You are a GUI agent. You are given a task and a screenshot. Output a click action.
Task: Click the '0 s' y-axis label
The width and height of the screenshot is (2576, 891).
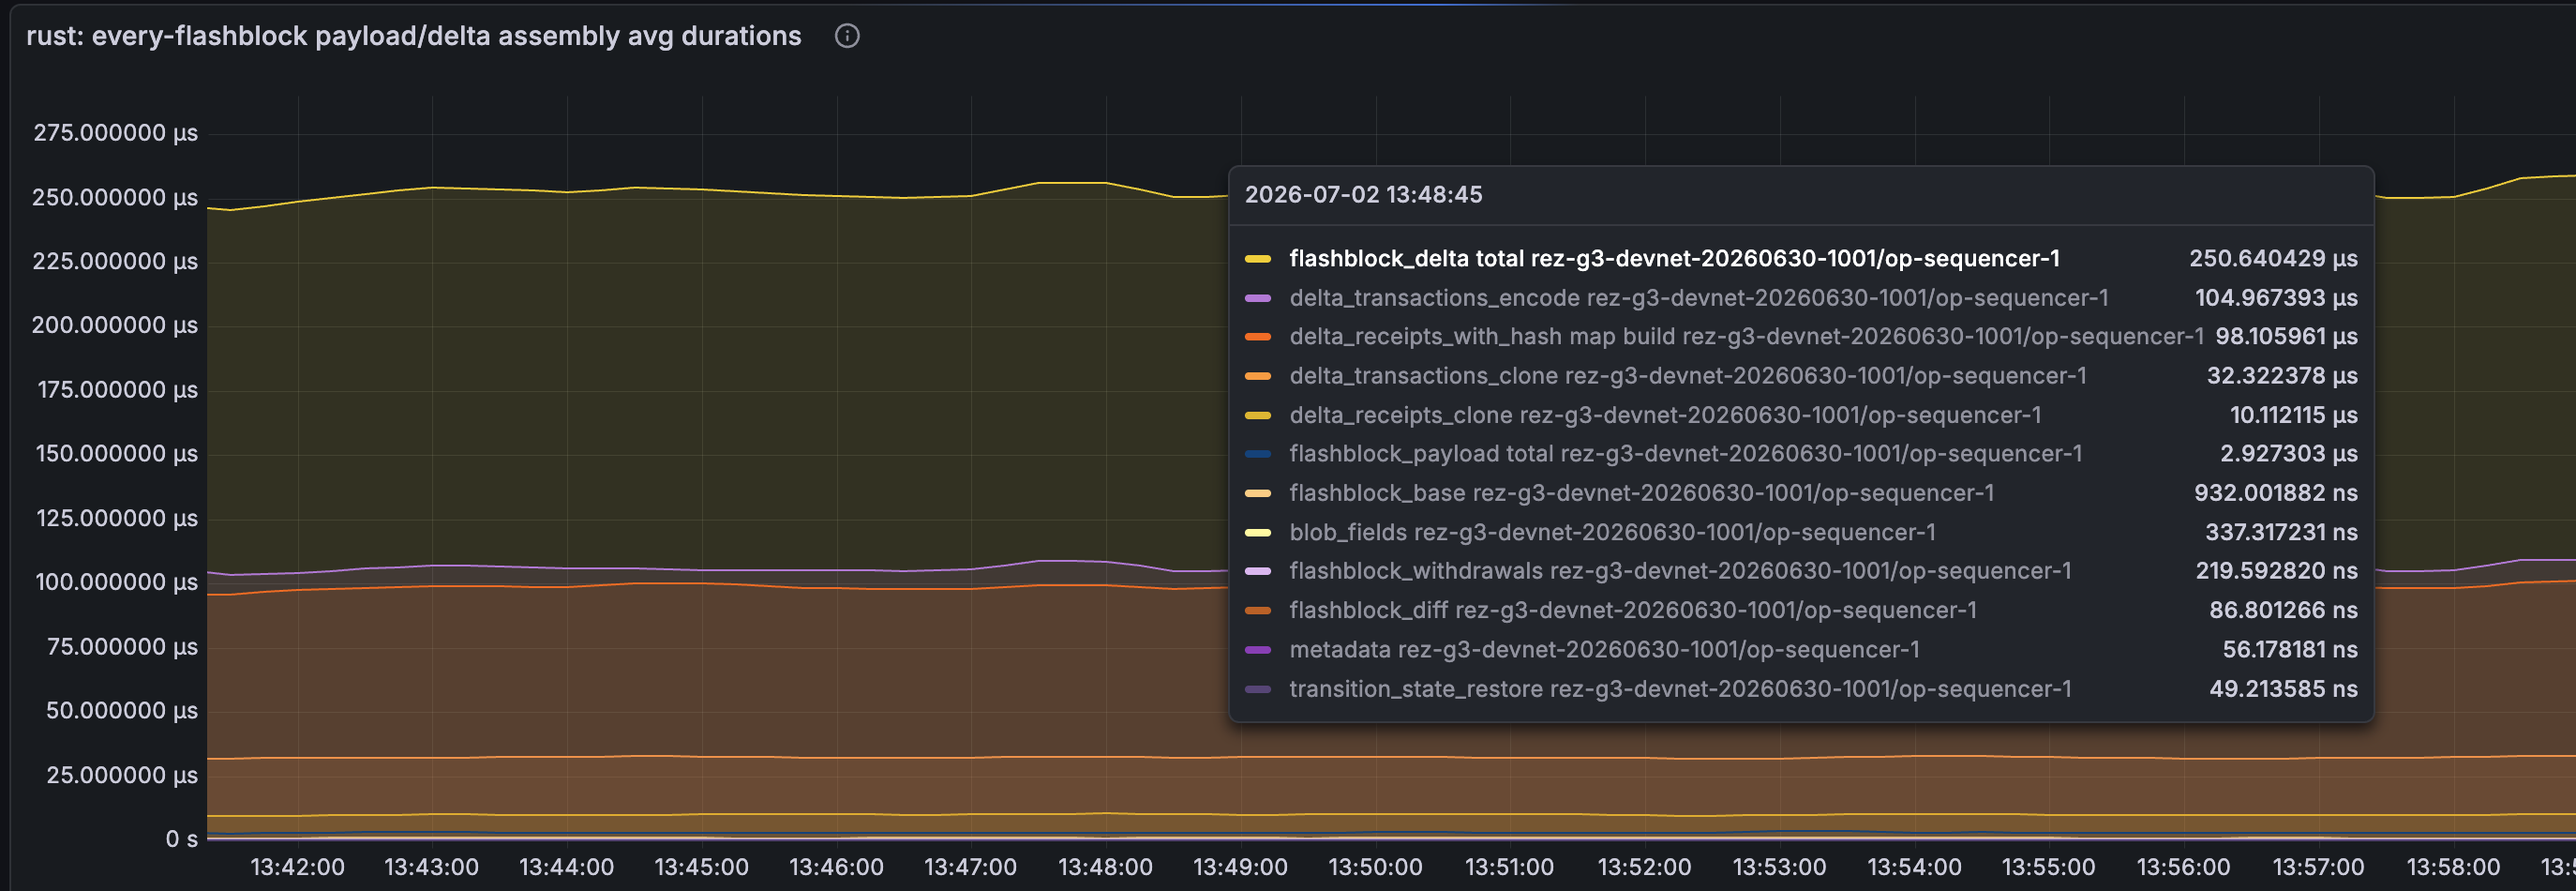182,839
